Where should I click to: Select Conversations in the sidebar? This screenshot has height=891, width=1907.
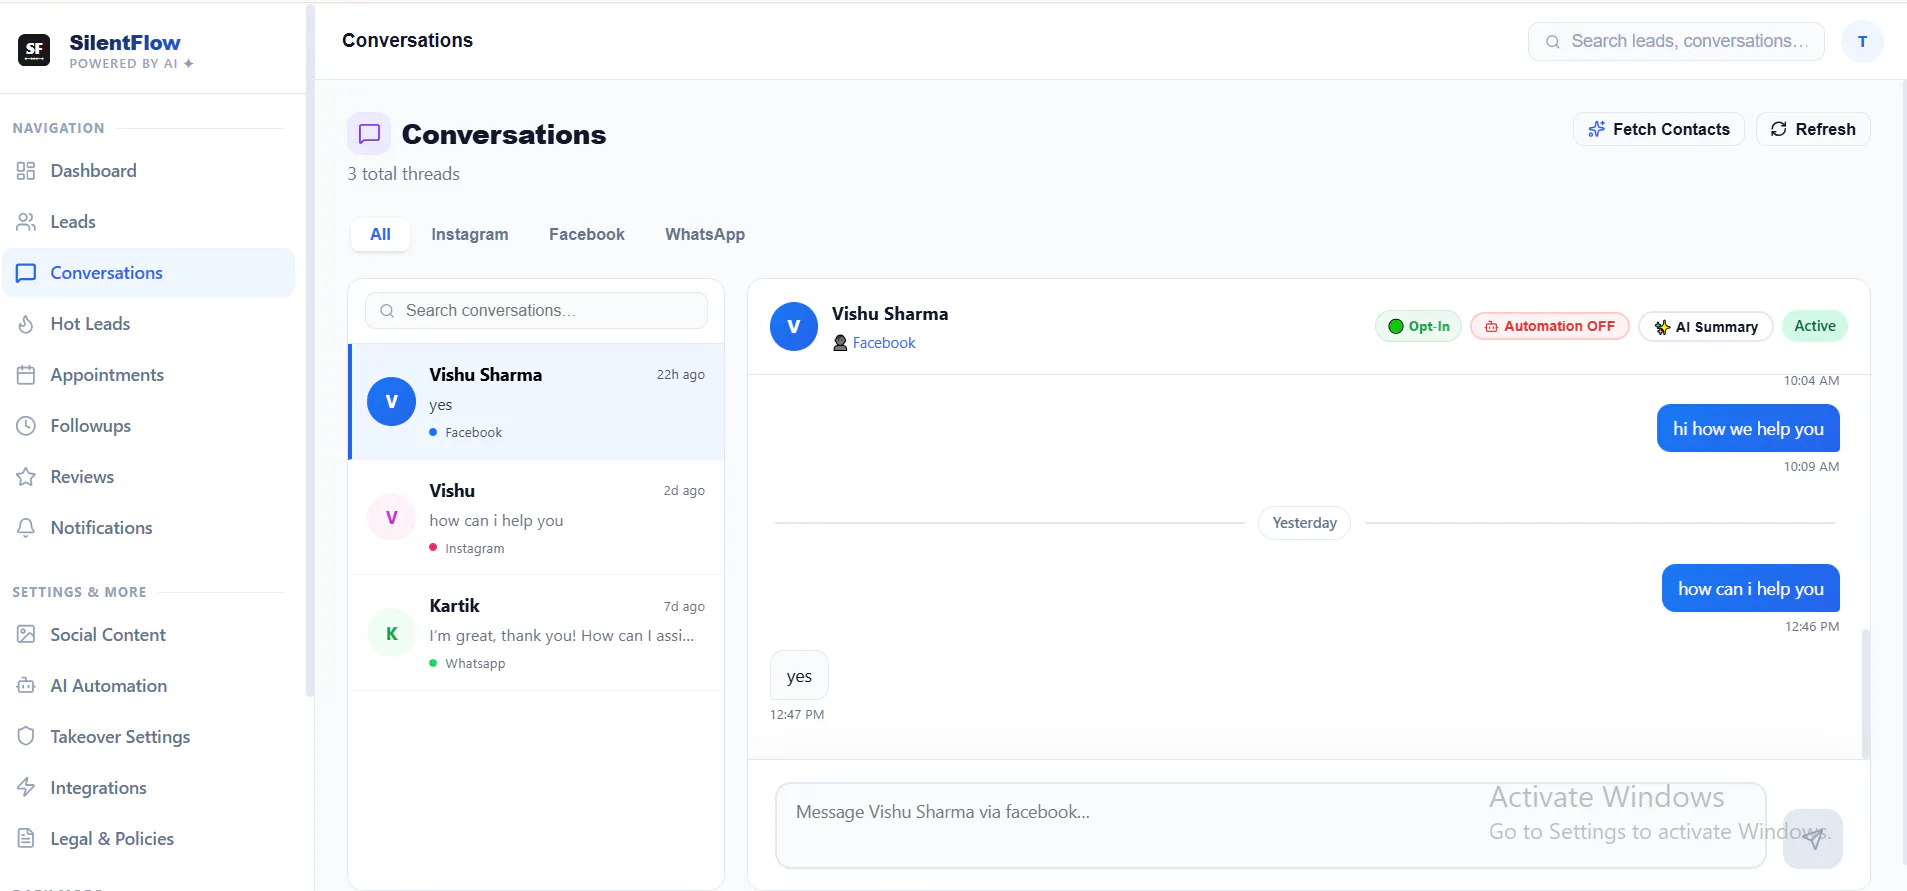148,273
